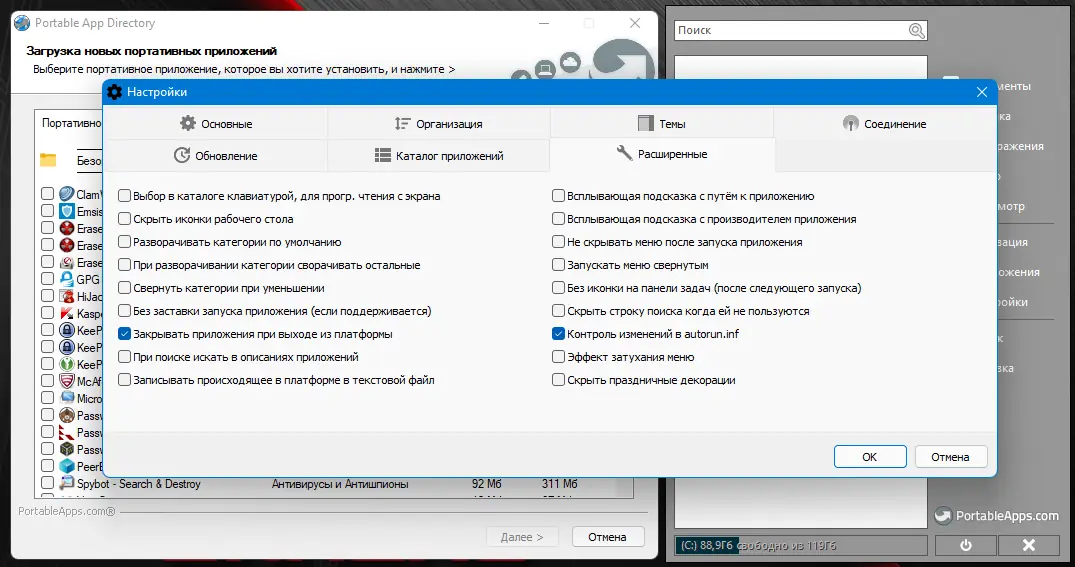1075x567 pixels.
Task: Click the yellow folder icon in app directory
Action: click(48, 160)
